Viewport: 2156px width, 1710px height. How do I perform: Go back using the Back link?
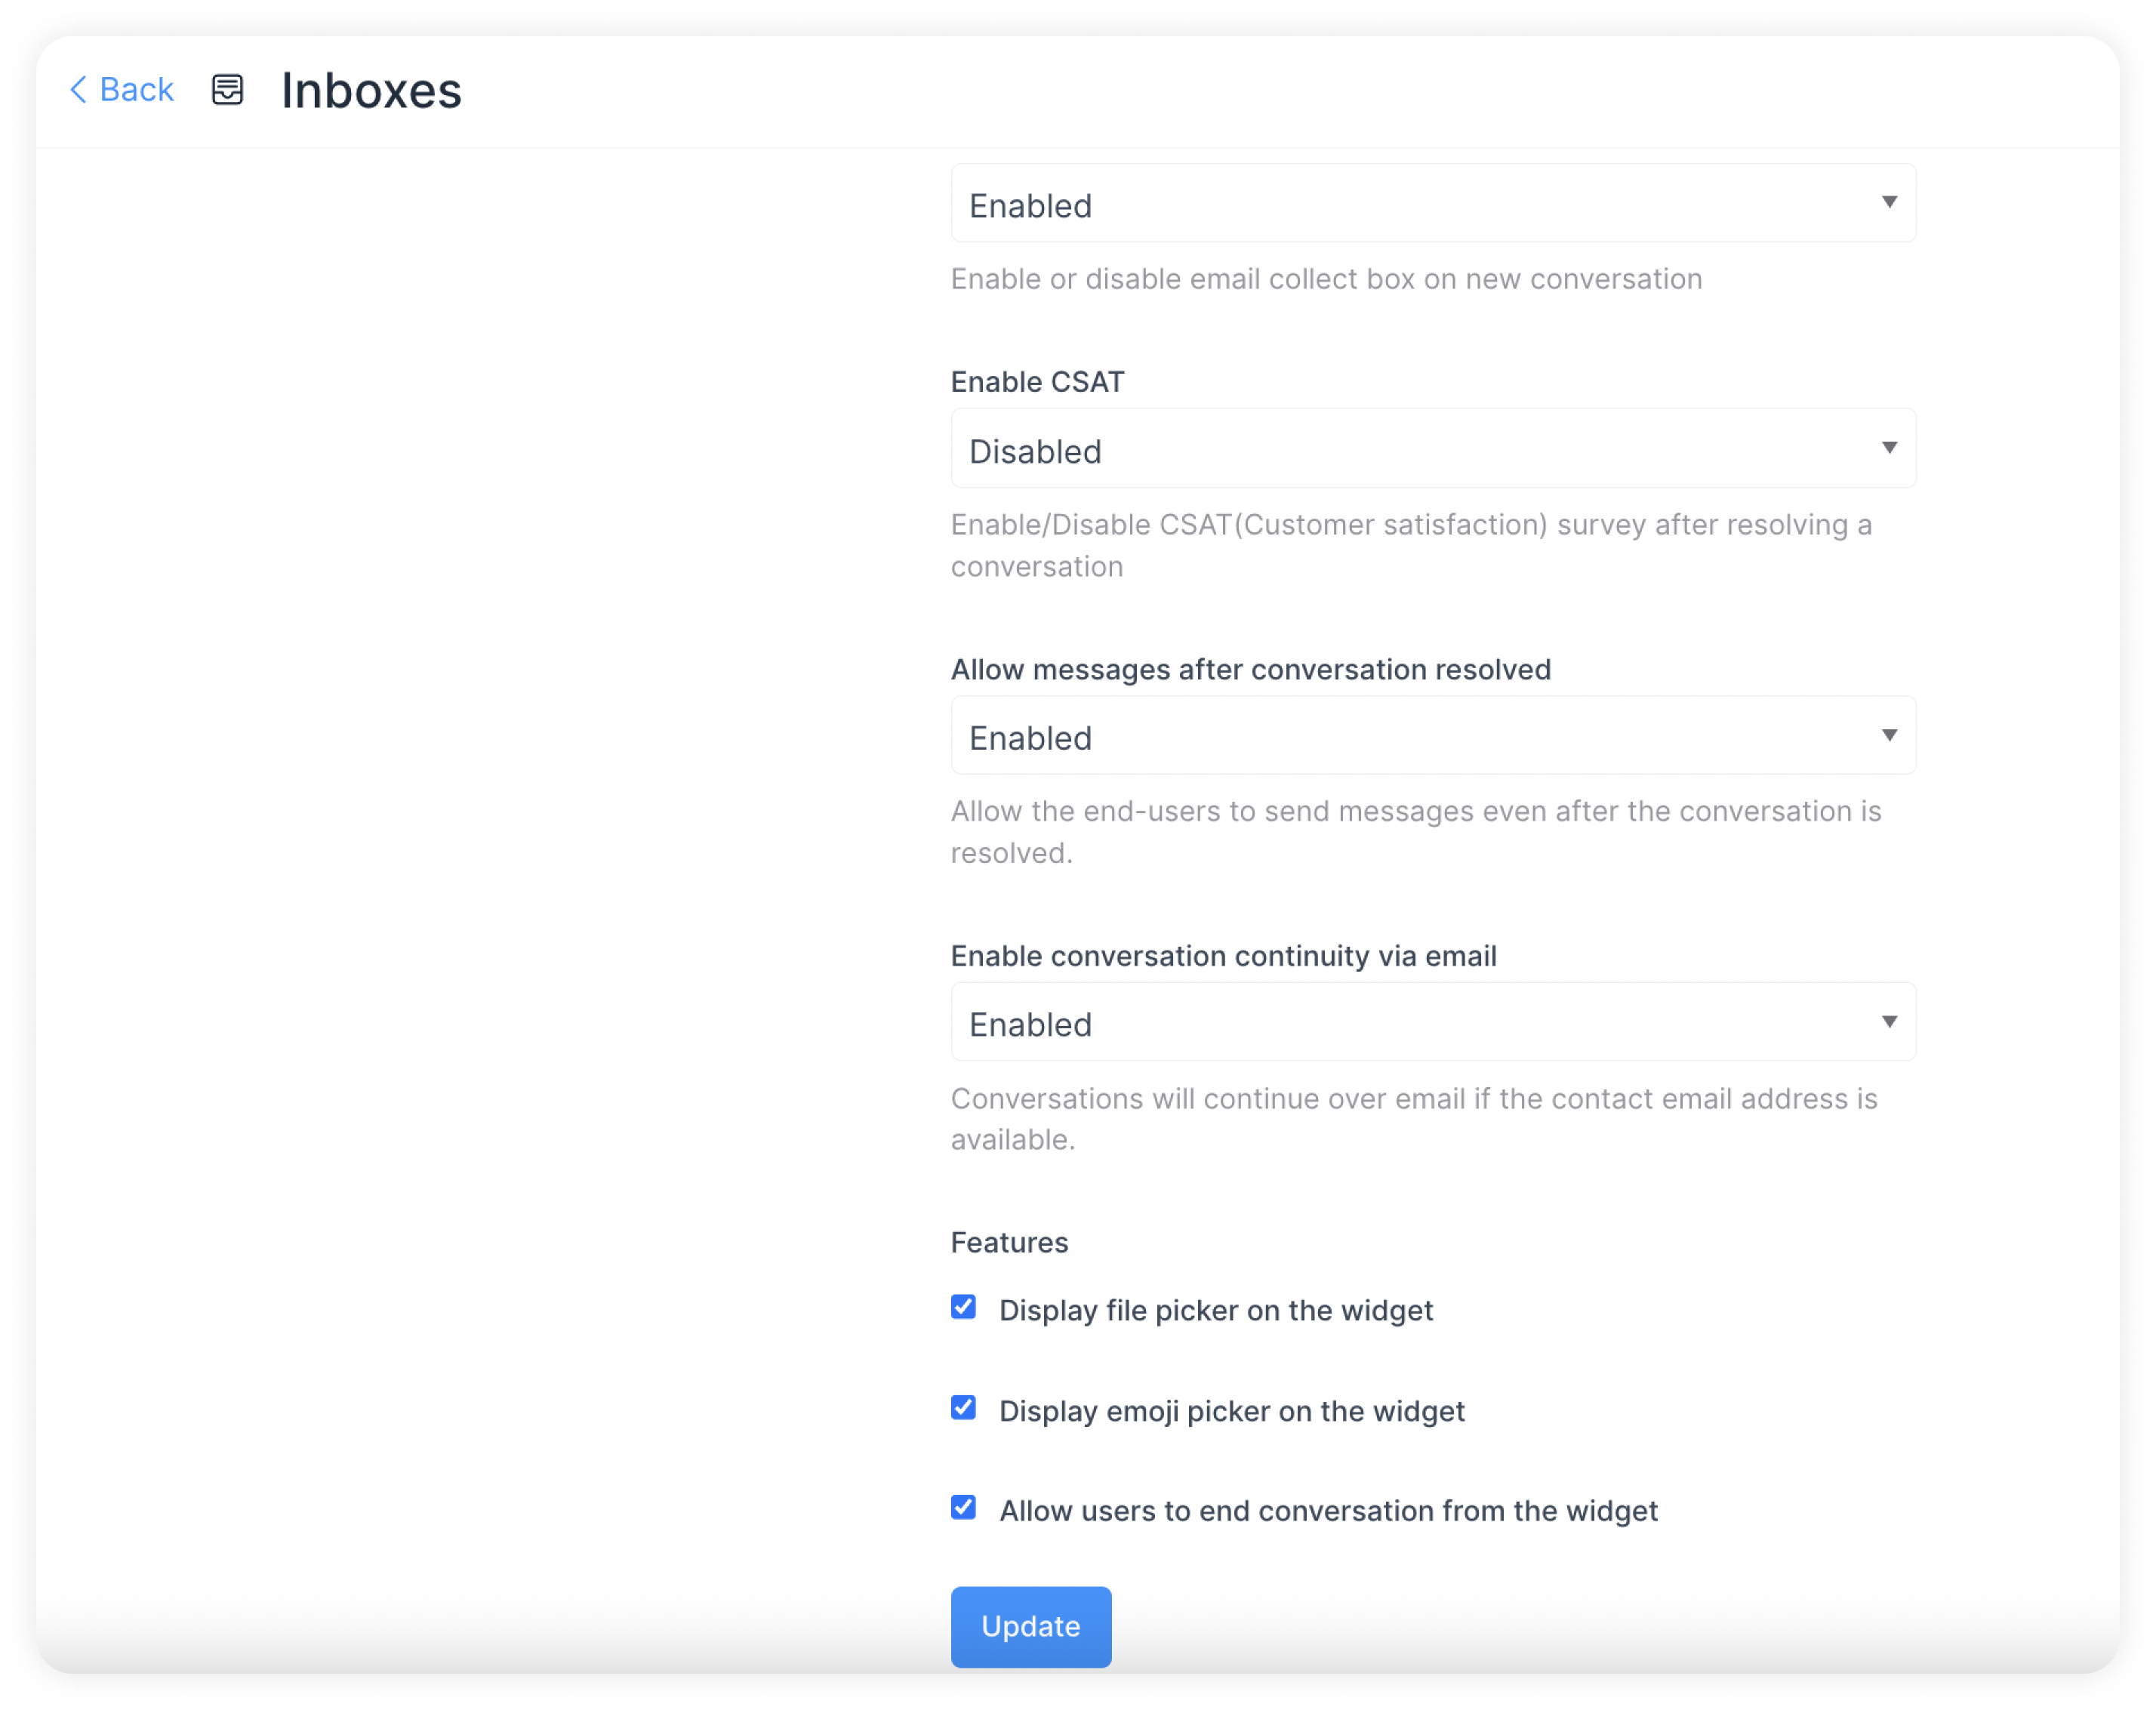122,90
